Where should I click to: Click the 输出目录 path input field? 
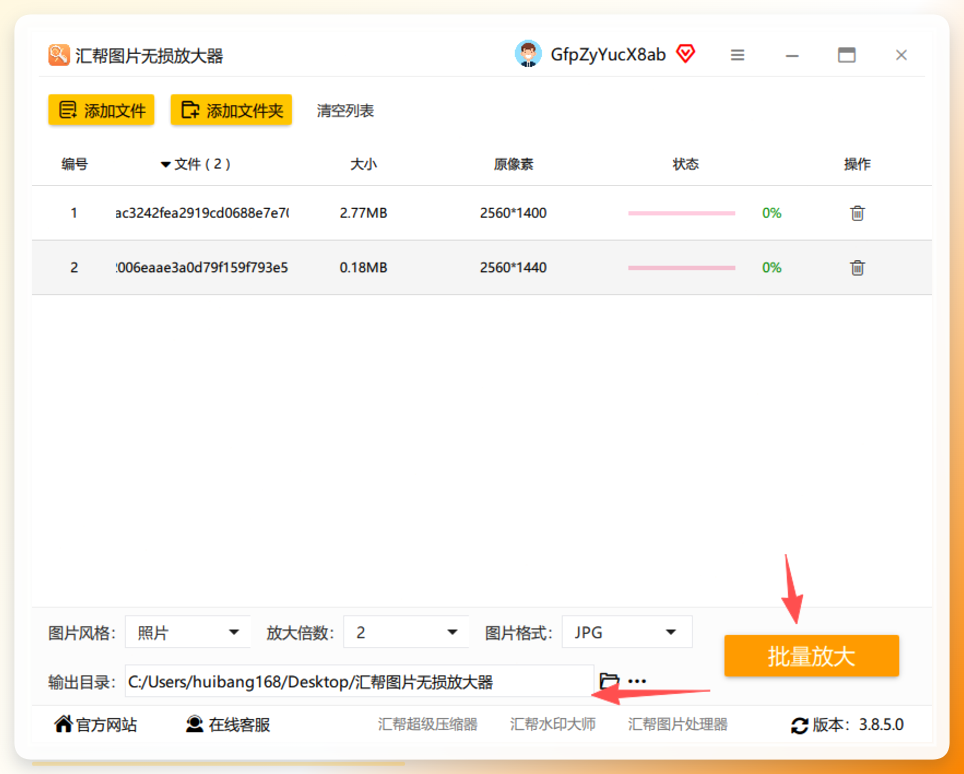pos(360,681)
